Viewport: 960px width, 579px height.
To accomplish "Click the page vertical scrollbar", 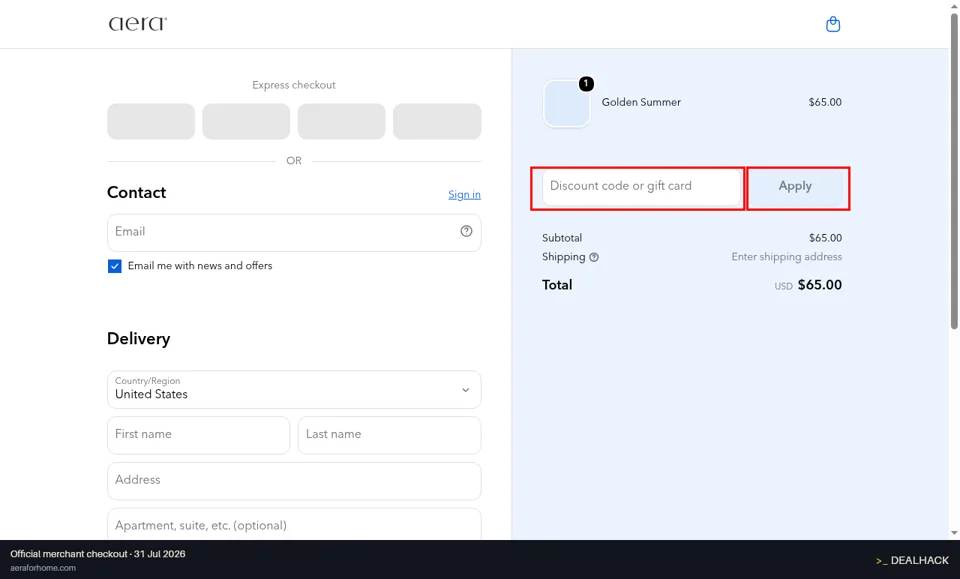I will coord(954,171).
